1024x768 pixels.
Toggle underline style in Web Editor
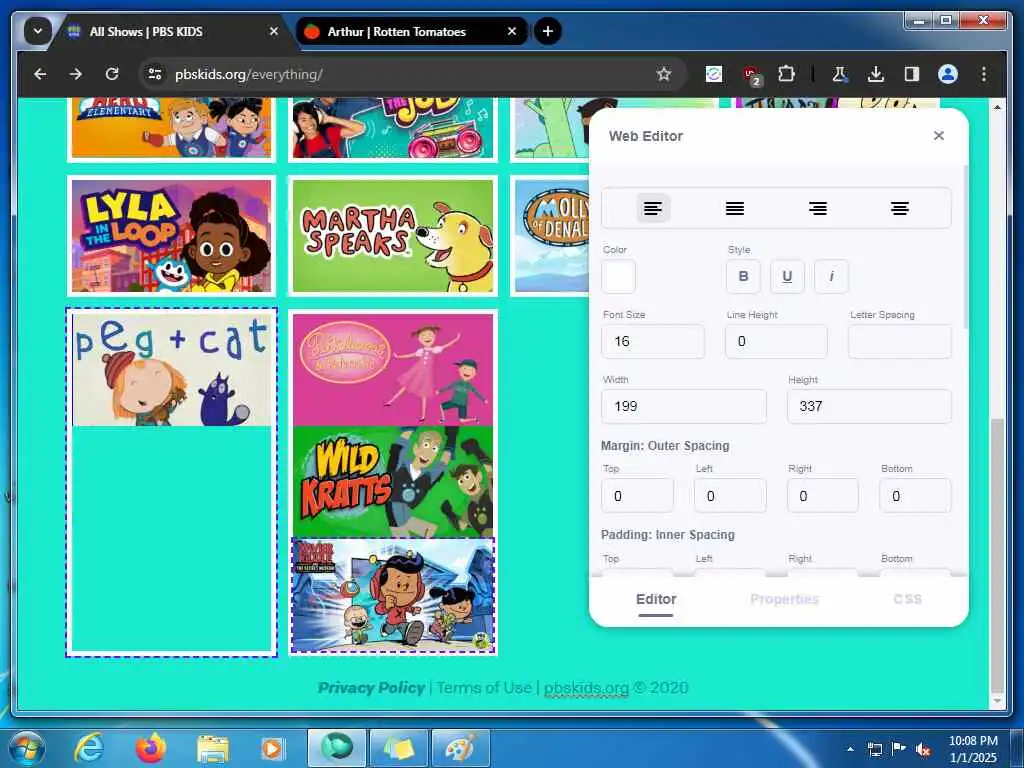pyautogui.click(x=787, y=276)
